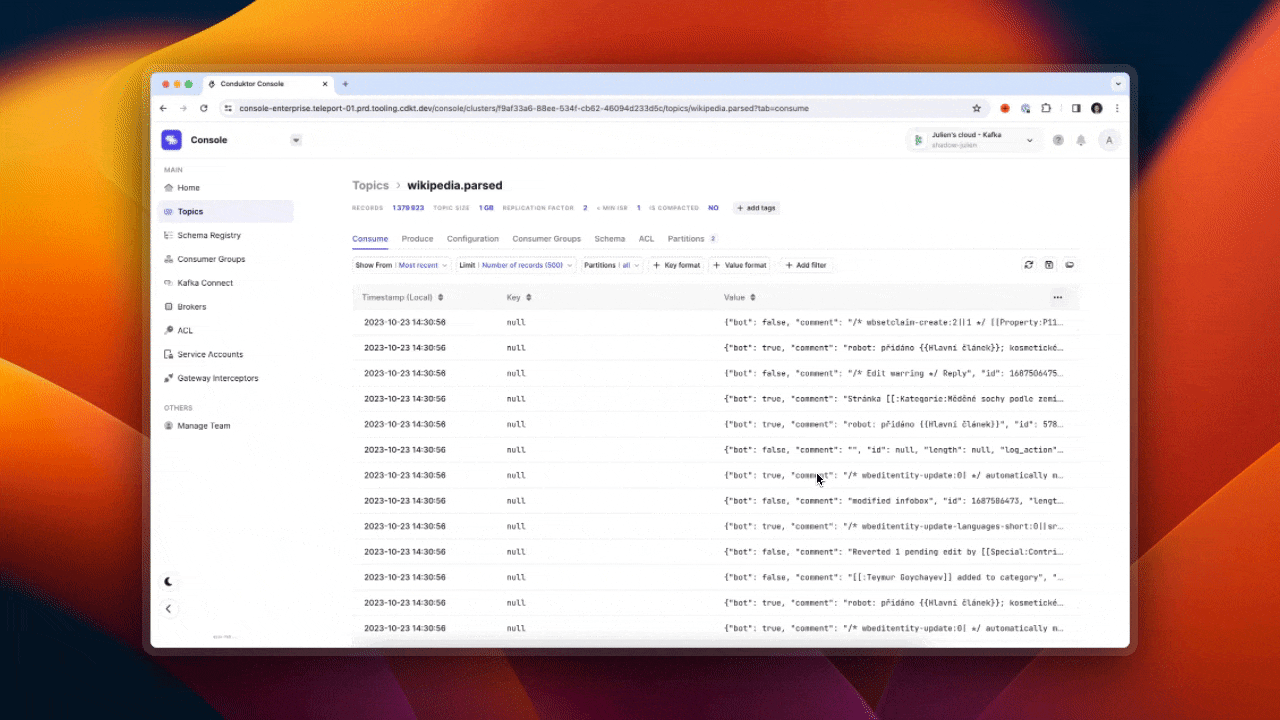
Task: Open the user avatar 'A' menu
Action: point(1108,140)
